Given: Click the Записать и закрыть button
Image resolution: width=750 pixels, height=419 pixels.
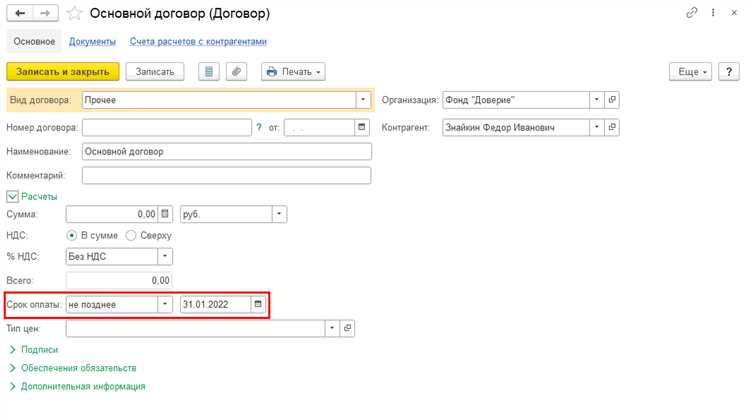Looking at the screenshot, I should click(63, 72).
